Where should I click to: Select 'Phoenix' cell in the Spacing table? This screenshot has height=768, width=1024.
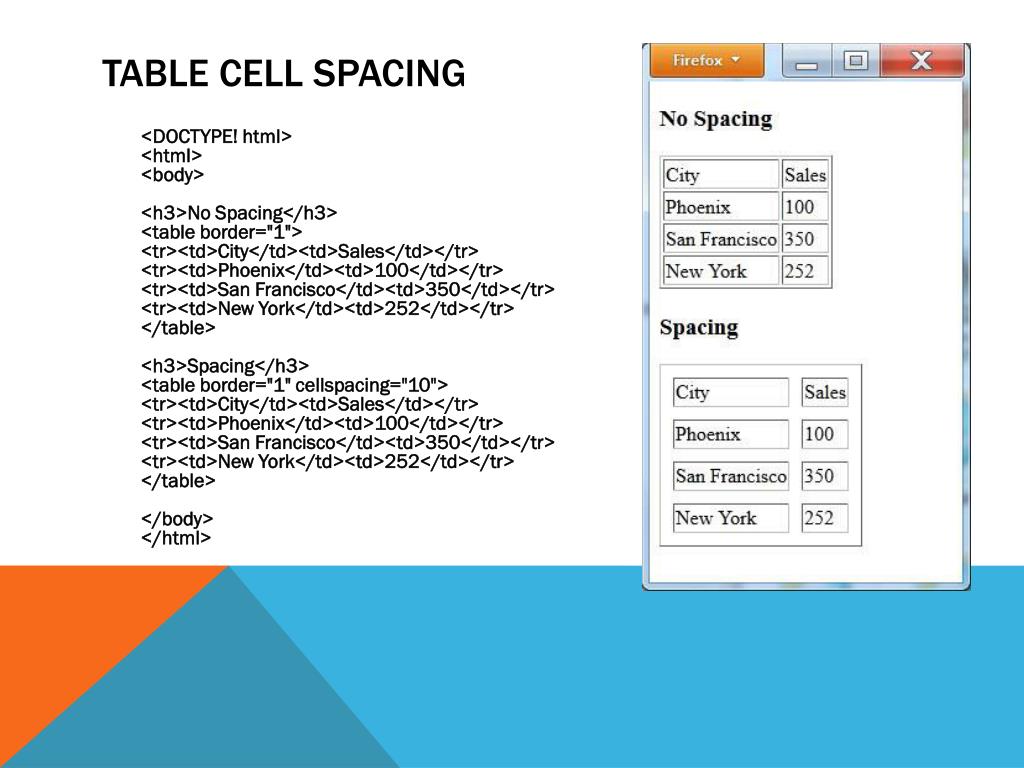(731, 434)
